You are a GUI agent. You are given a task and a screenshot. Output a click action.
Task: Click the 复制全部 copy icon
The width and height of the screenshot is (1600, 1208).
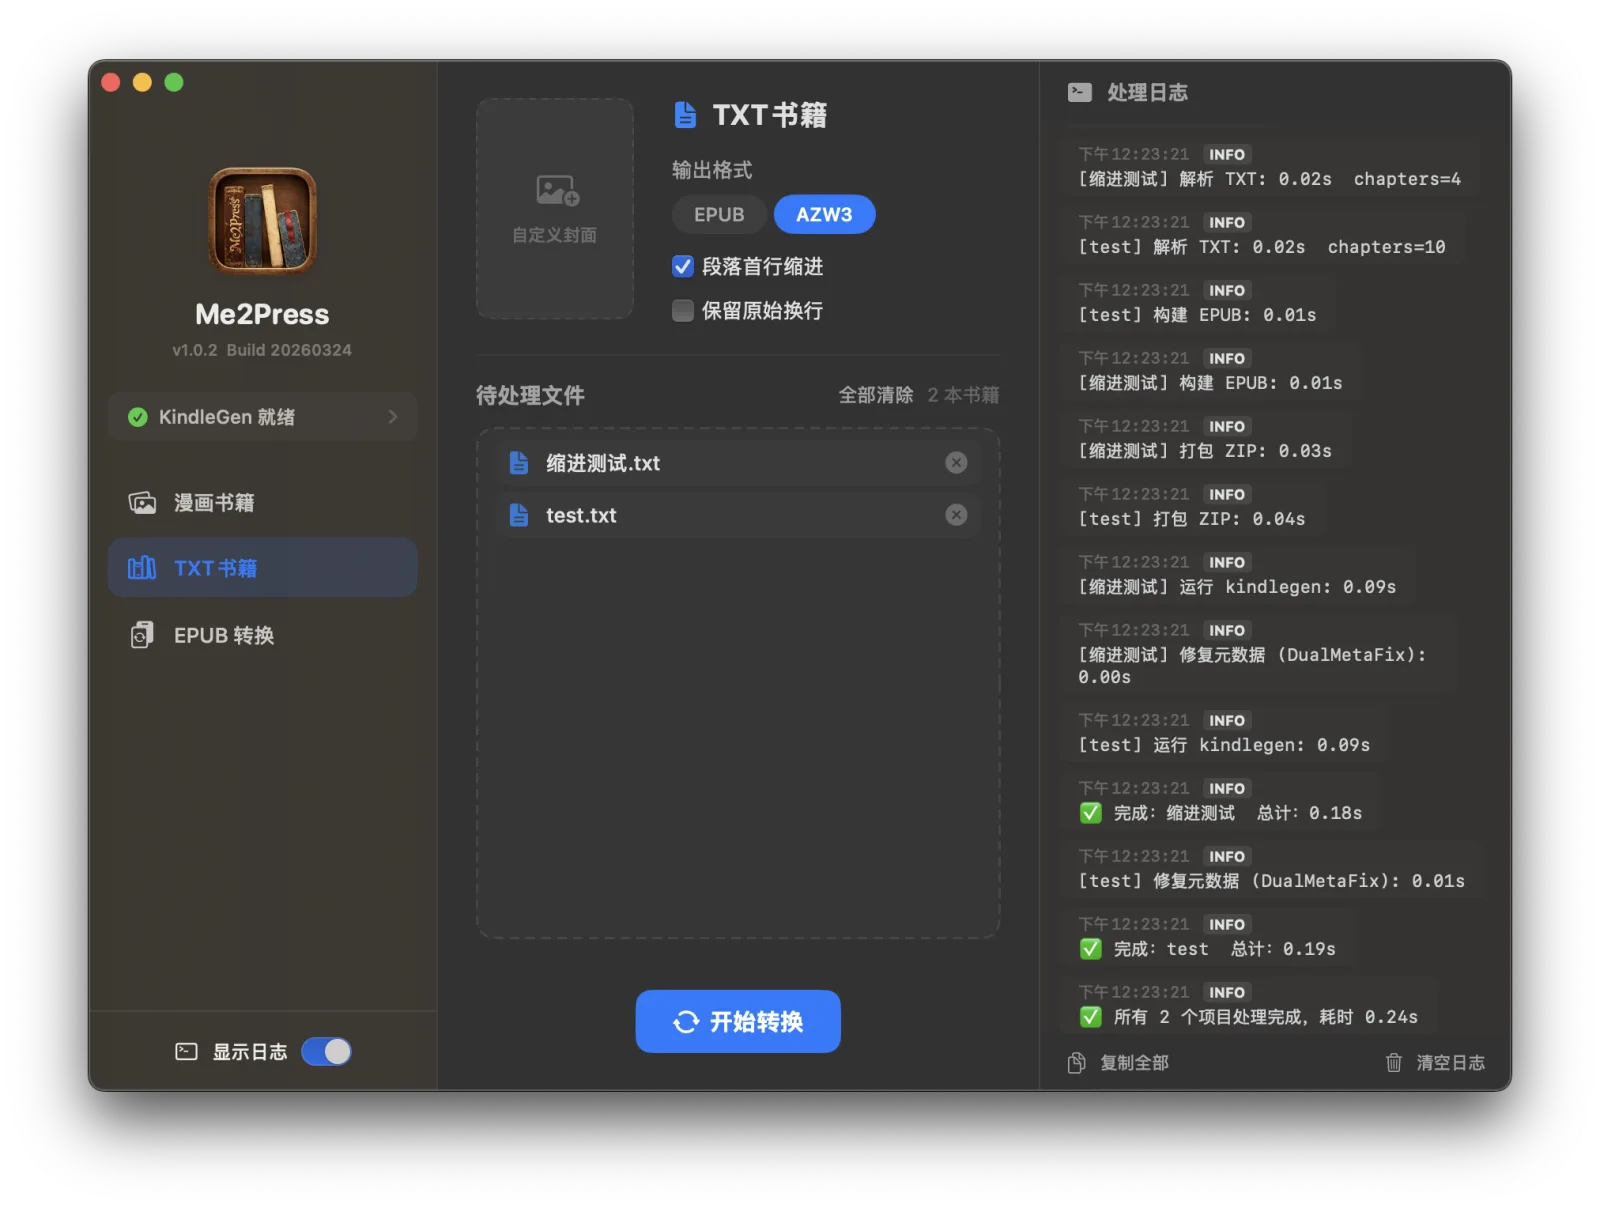pos(1077,1063)
